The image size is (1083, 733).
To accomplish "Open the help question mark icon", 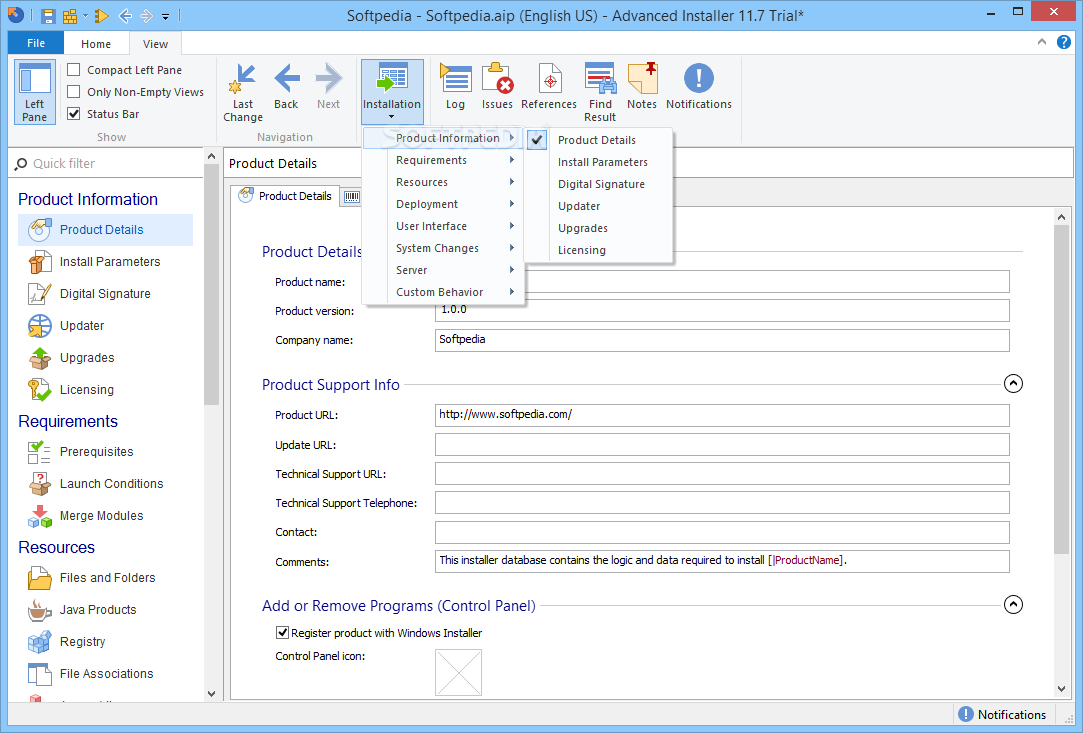I will tap(1064, 42).
